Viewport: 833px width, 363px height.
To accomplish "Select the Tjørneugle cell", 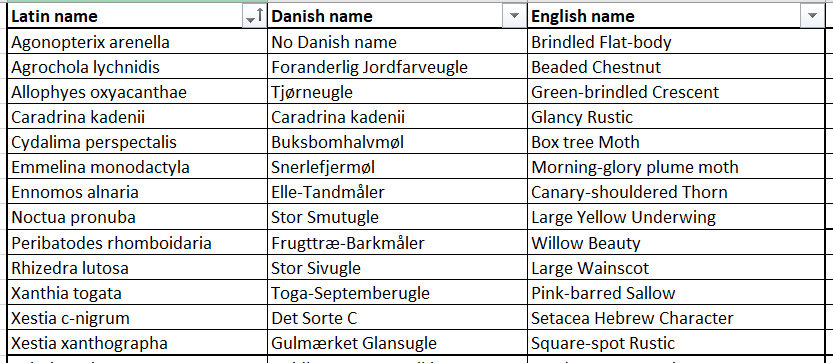I will (x=397, y=92).
